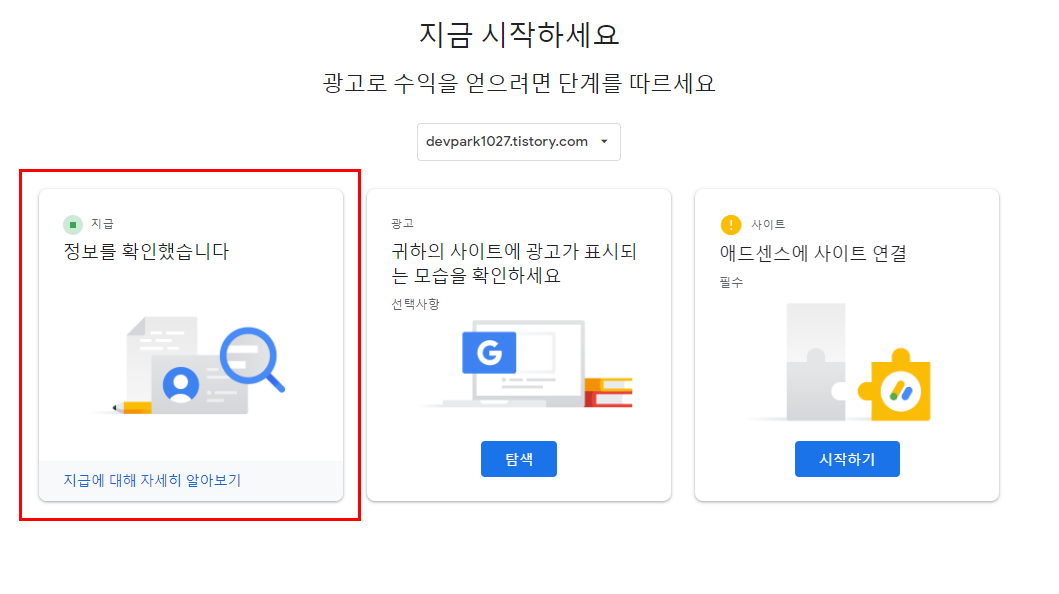The image size is (1059, 594).
Task: Click the 광고로 수익을 얻으려면 subtitle
Action: click(x=519, y=83)
